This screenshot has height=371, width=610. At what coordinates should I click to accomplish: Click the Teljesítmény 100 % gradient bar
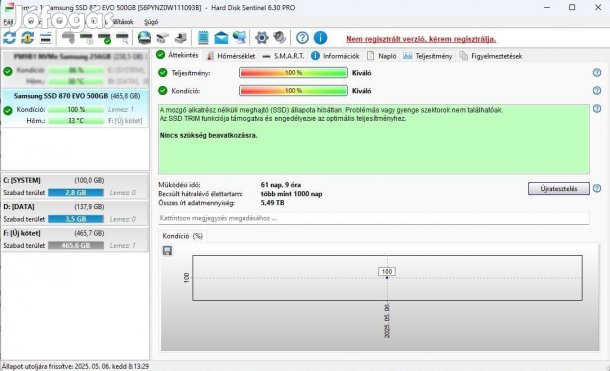pyautogui.click(x=293, y=73)
